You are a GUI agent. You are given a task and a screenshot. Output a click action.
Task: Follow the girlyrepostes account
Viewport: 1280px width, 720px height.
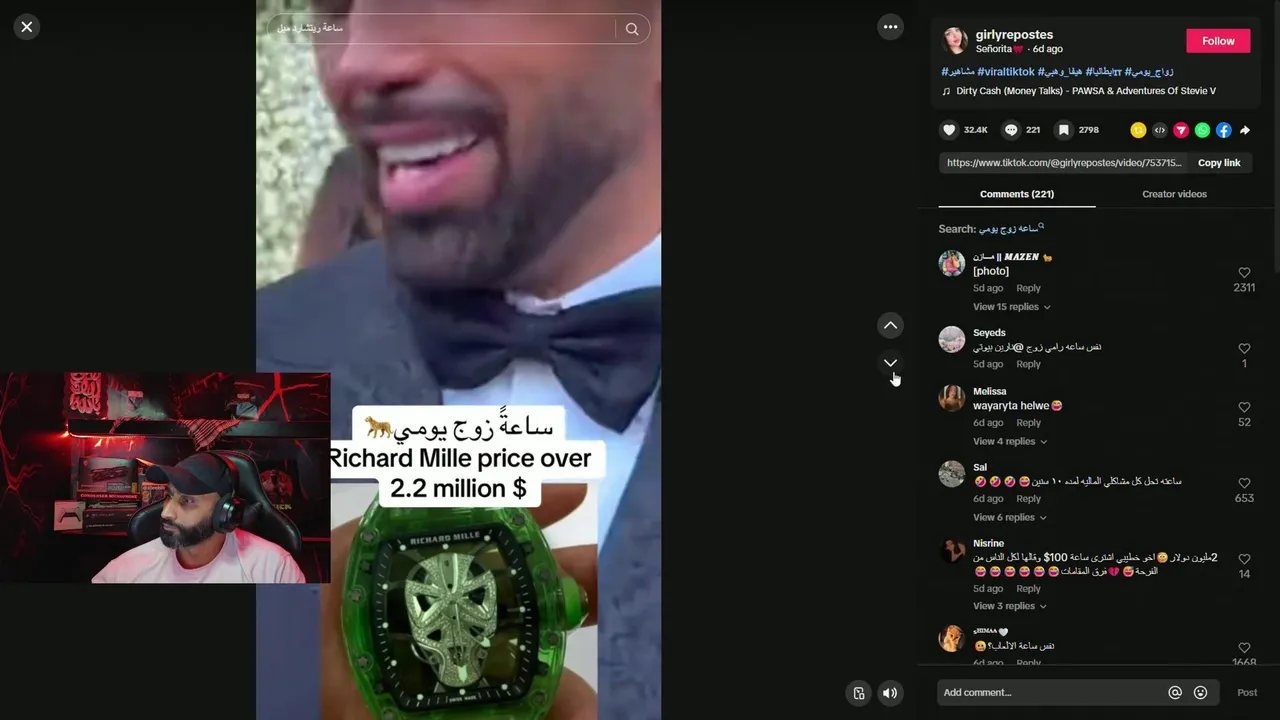click(1218, 41)
